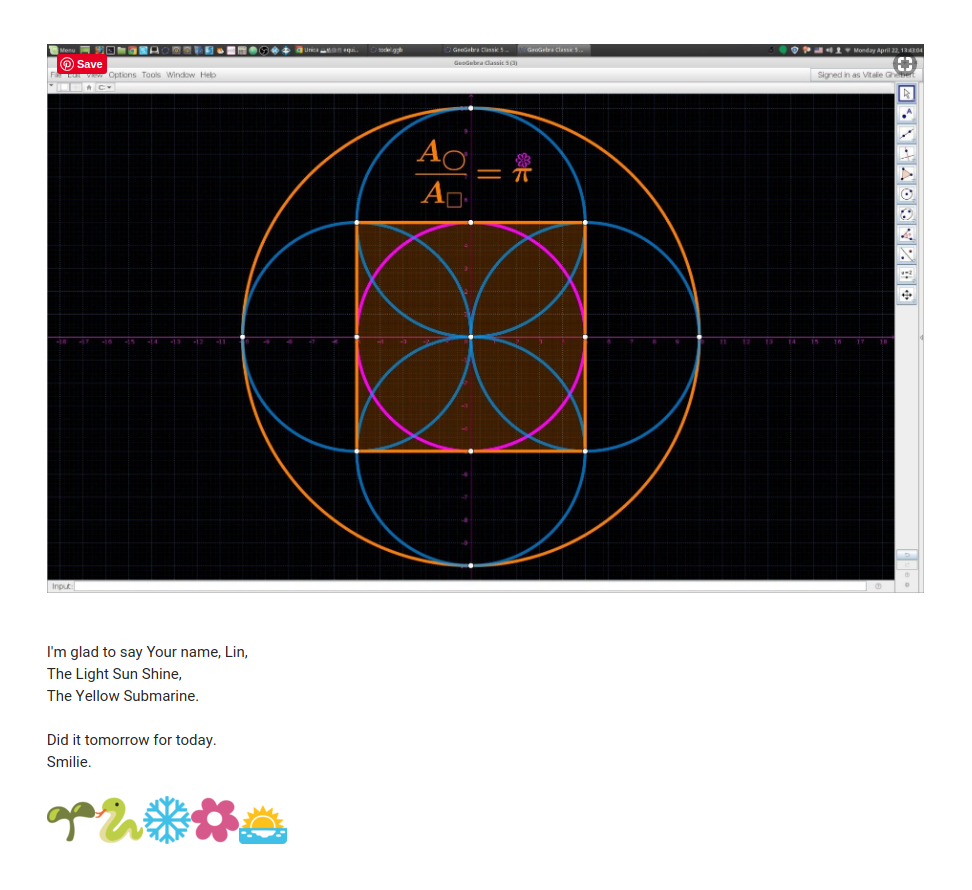Switch to the Unica Chrome taskbar window
The width and height of the screenshot is (972, 890).
click(329, 50)
